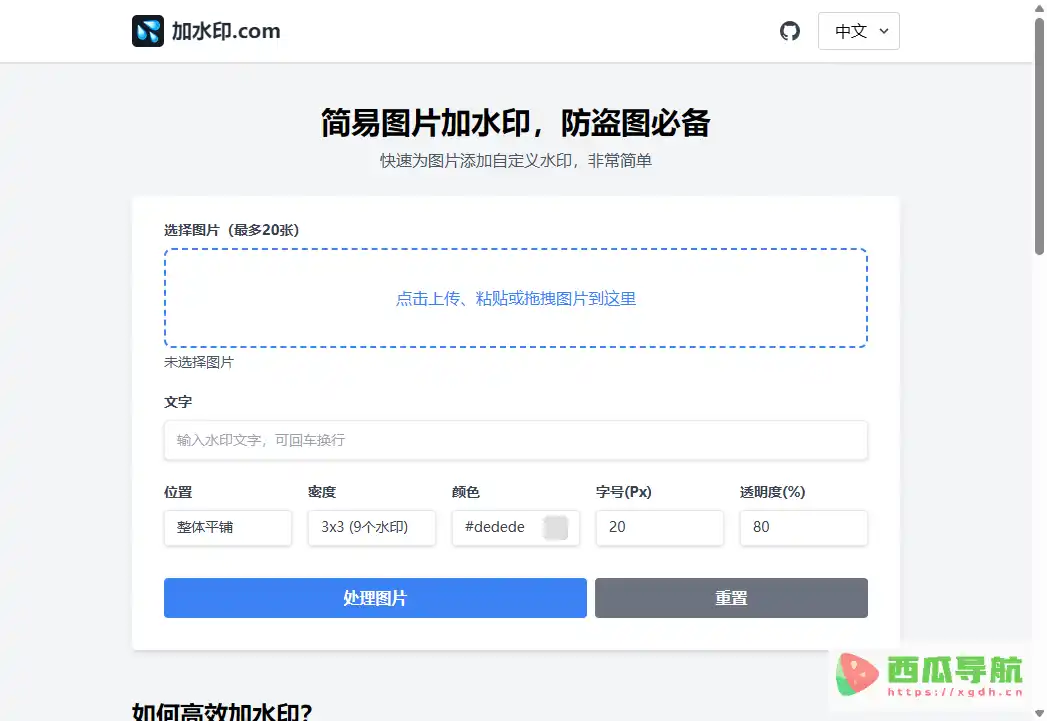Click the page vertical scrollbar thumb

coord(1040,137)
